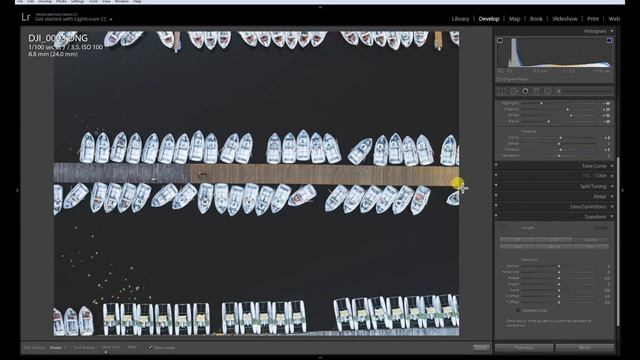Switch to the Develop module

click(489, 19)
